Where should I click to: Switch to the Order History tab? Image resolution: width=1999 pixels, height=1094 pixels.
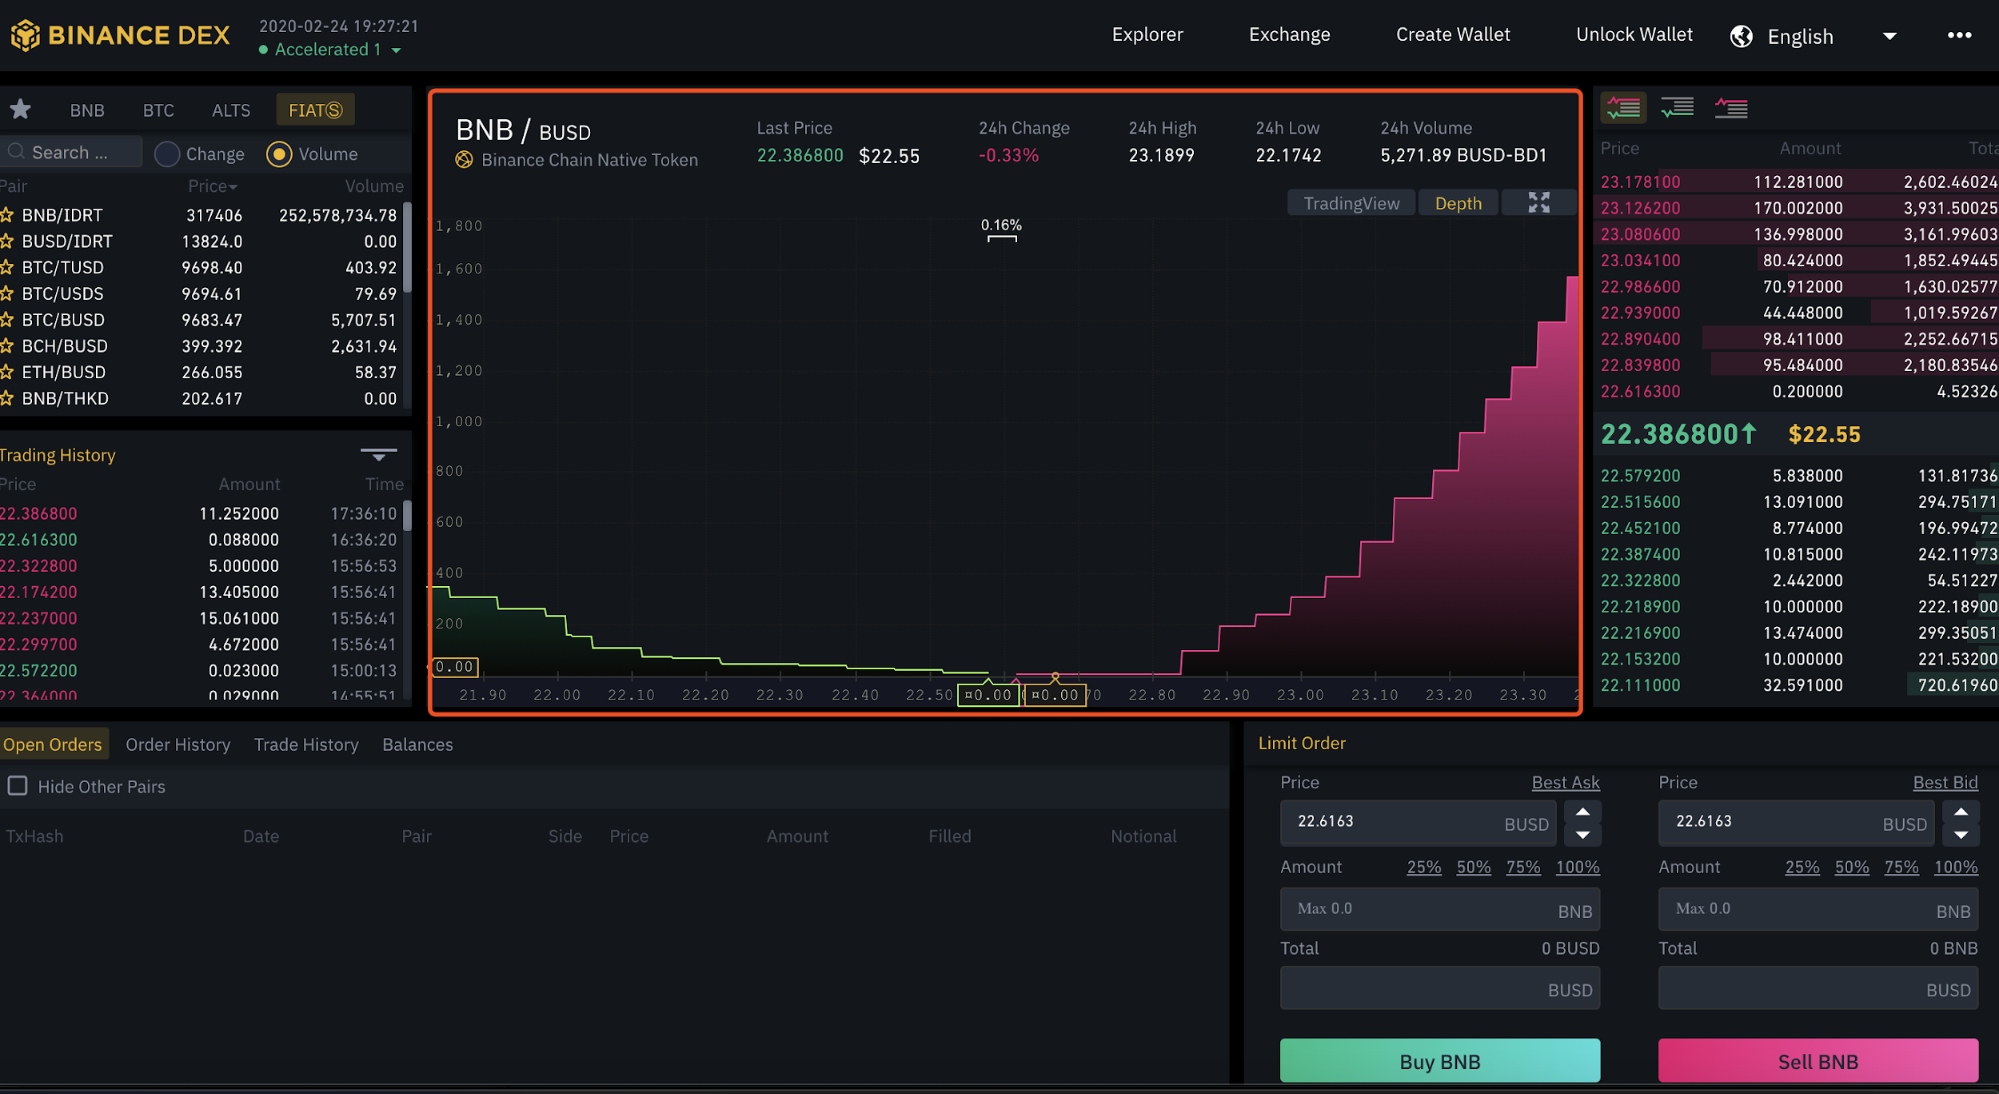pos(178,744)
